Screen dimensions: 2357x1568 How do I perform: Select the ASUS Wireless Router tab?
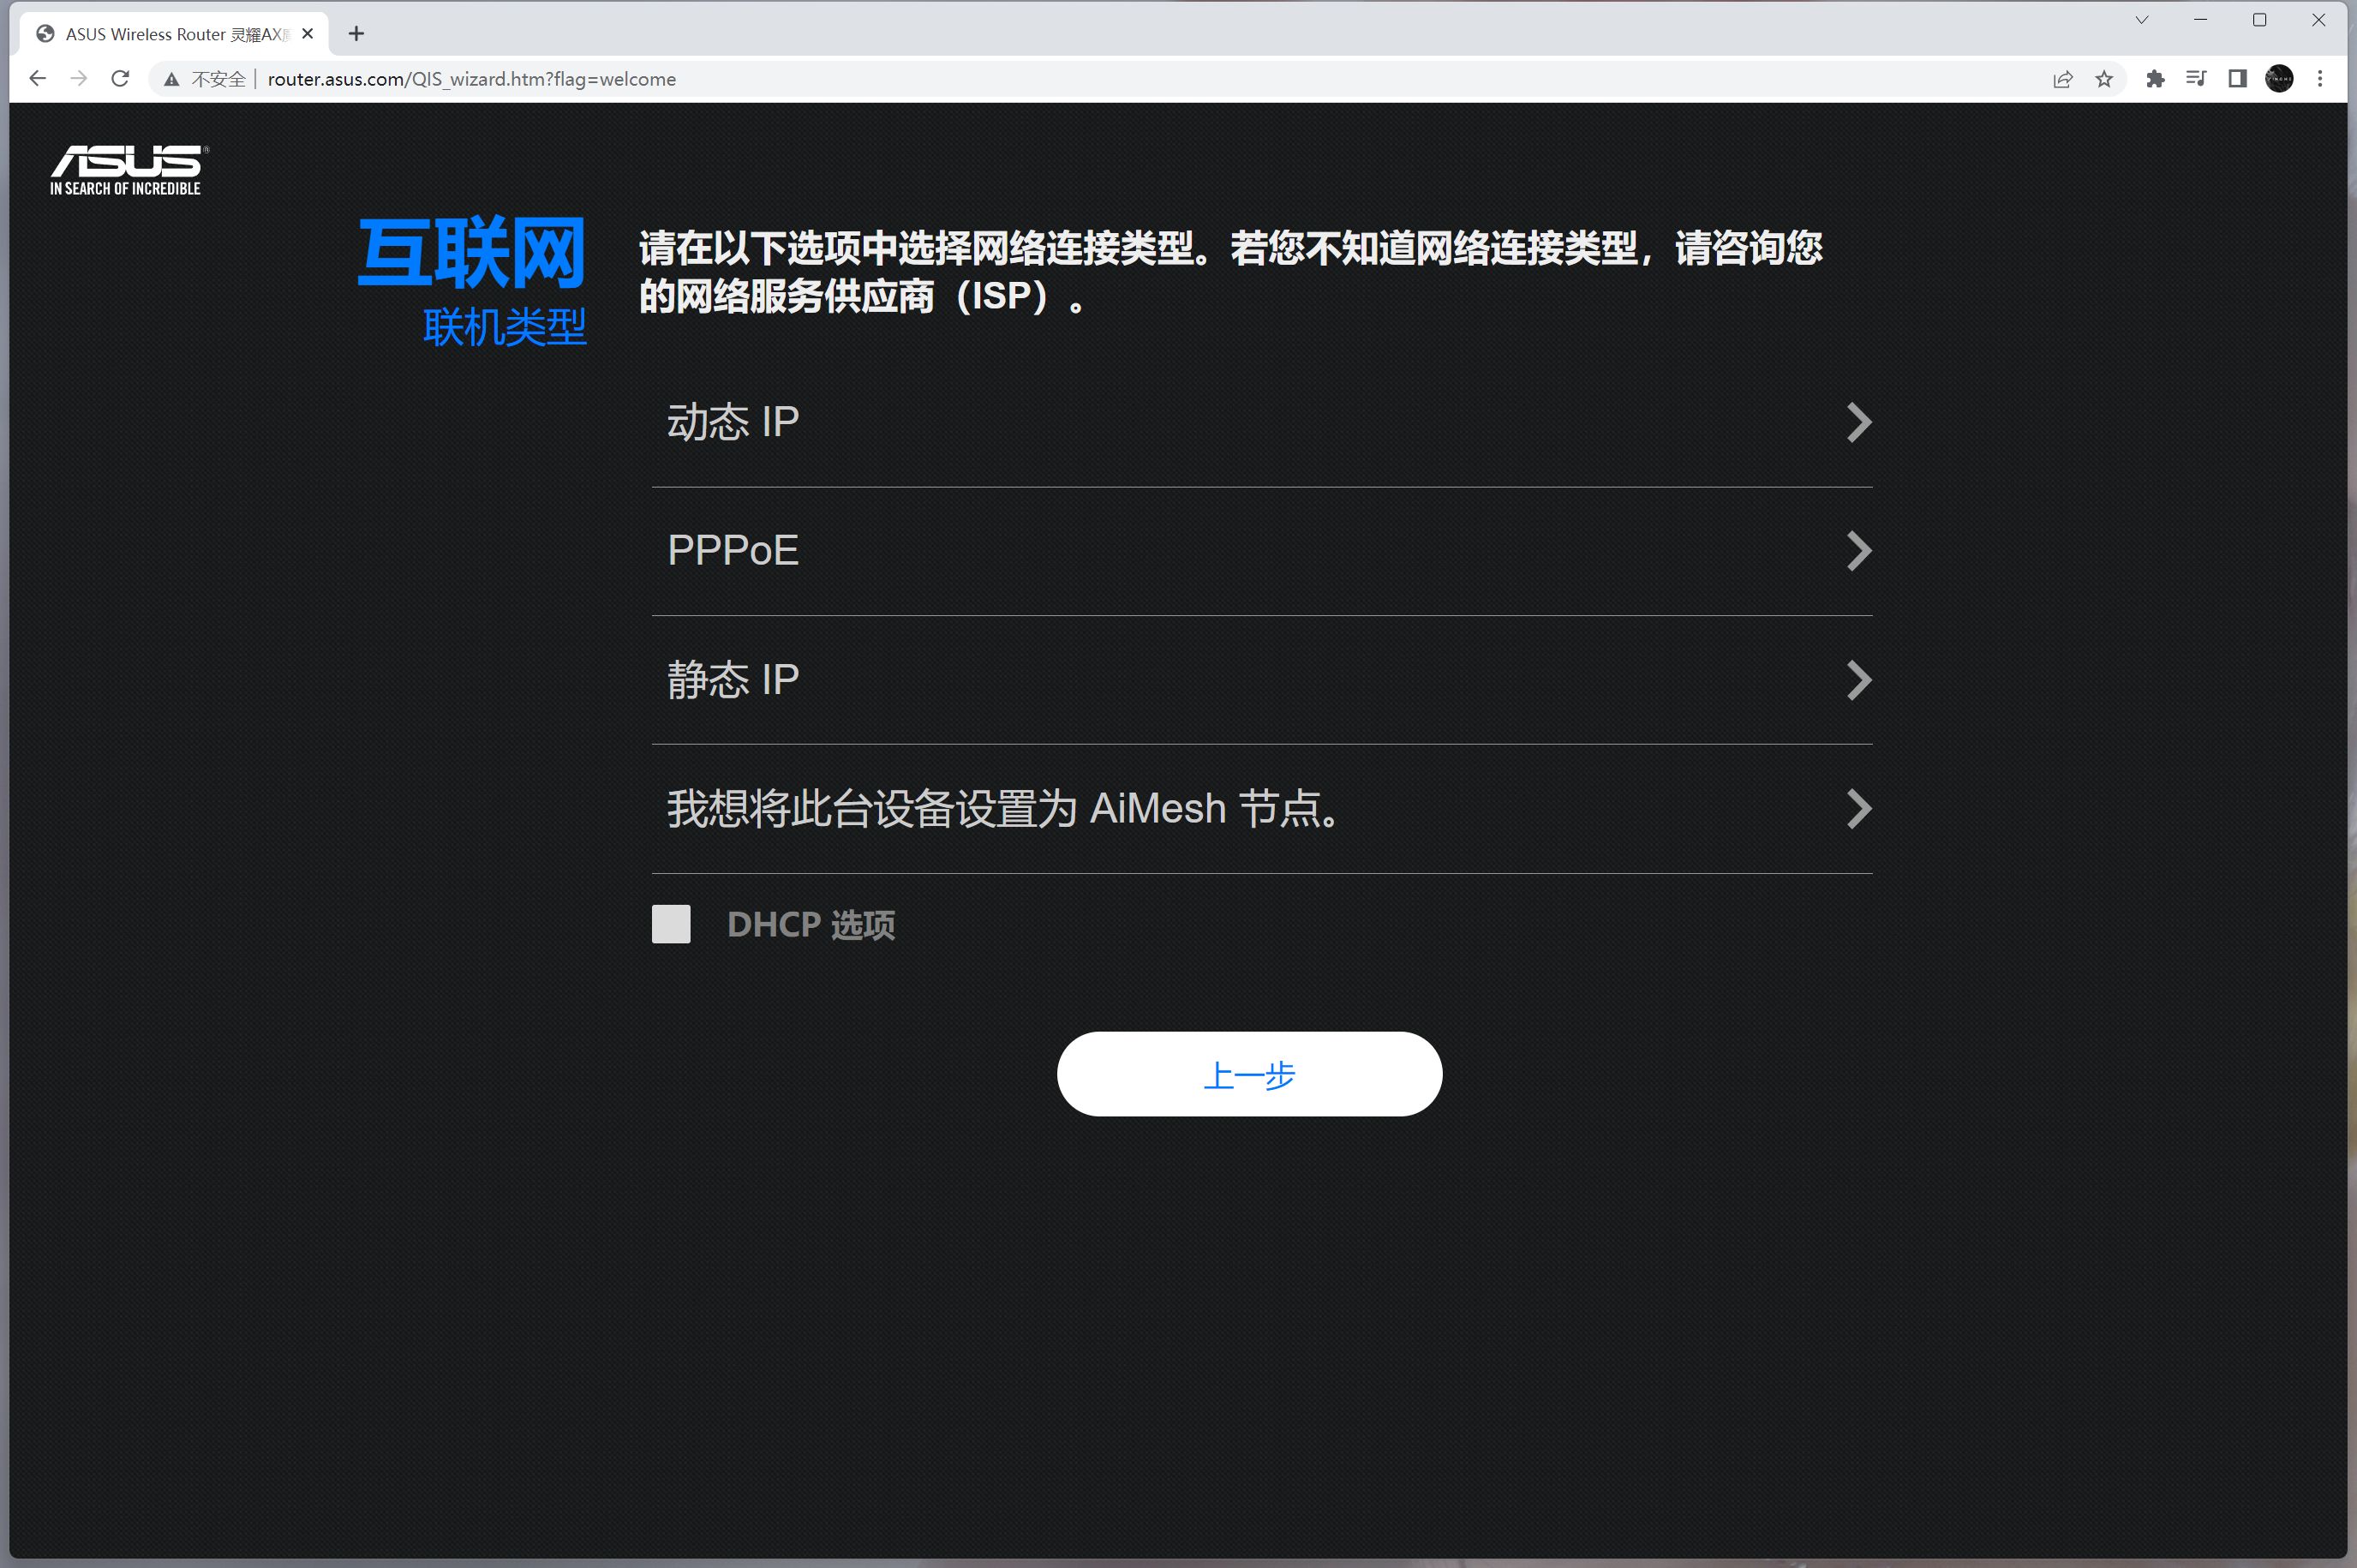[175, 34]
